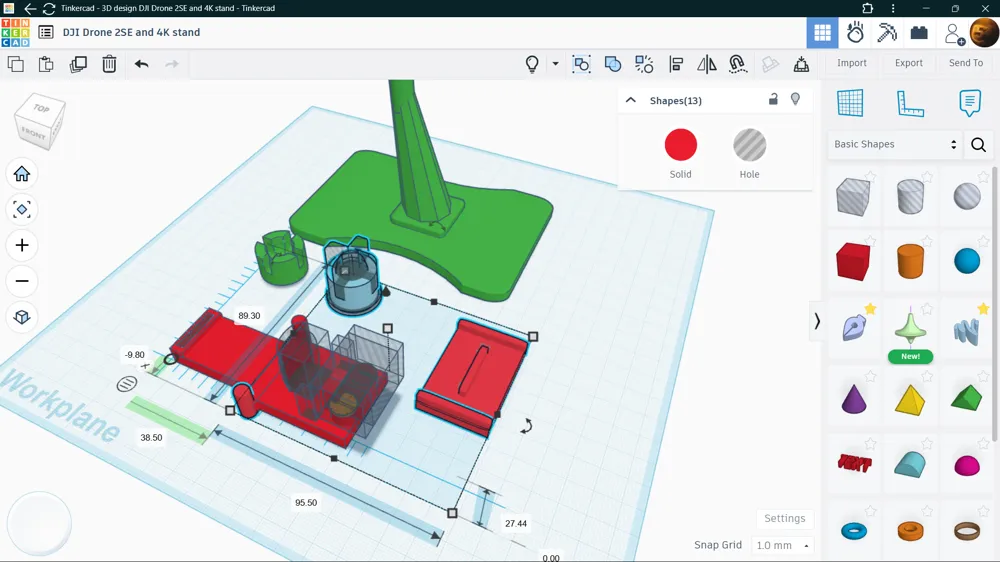The height and width of the screenshot is (562, 1000).
Task: Zoom out with the minus button
Action: [x=22, y=281]
